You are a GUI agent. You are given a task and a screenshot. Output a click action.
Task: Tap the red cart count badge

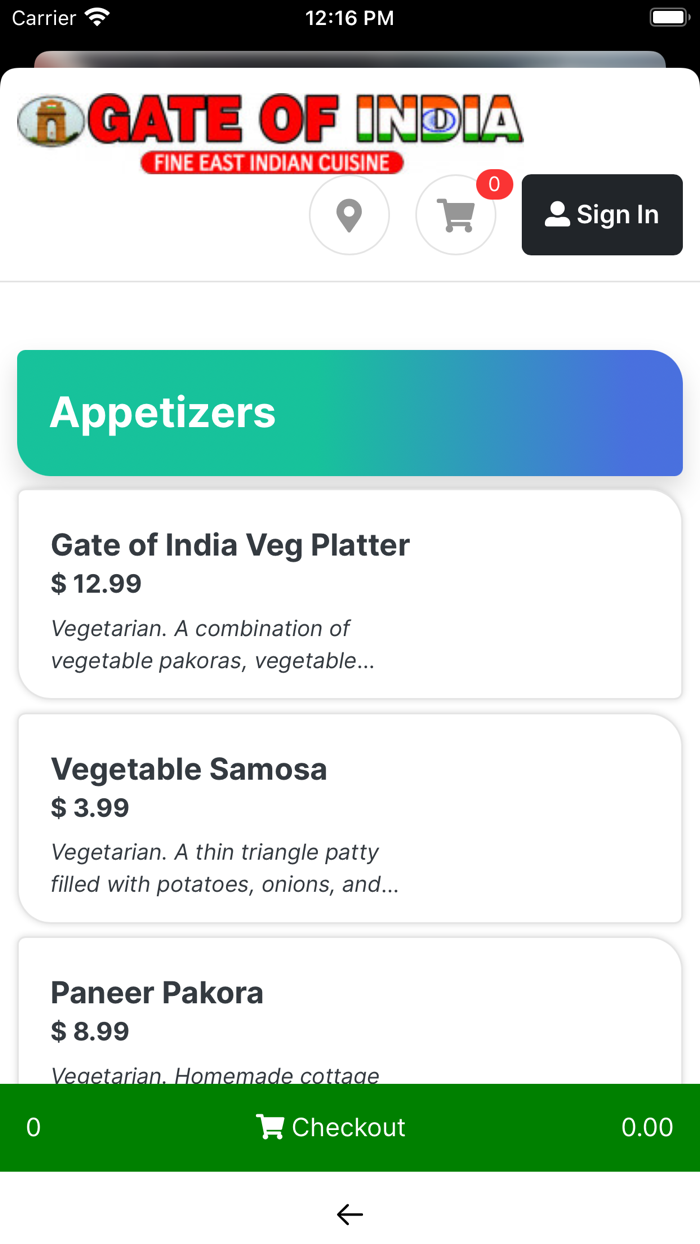494,185
